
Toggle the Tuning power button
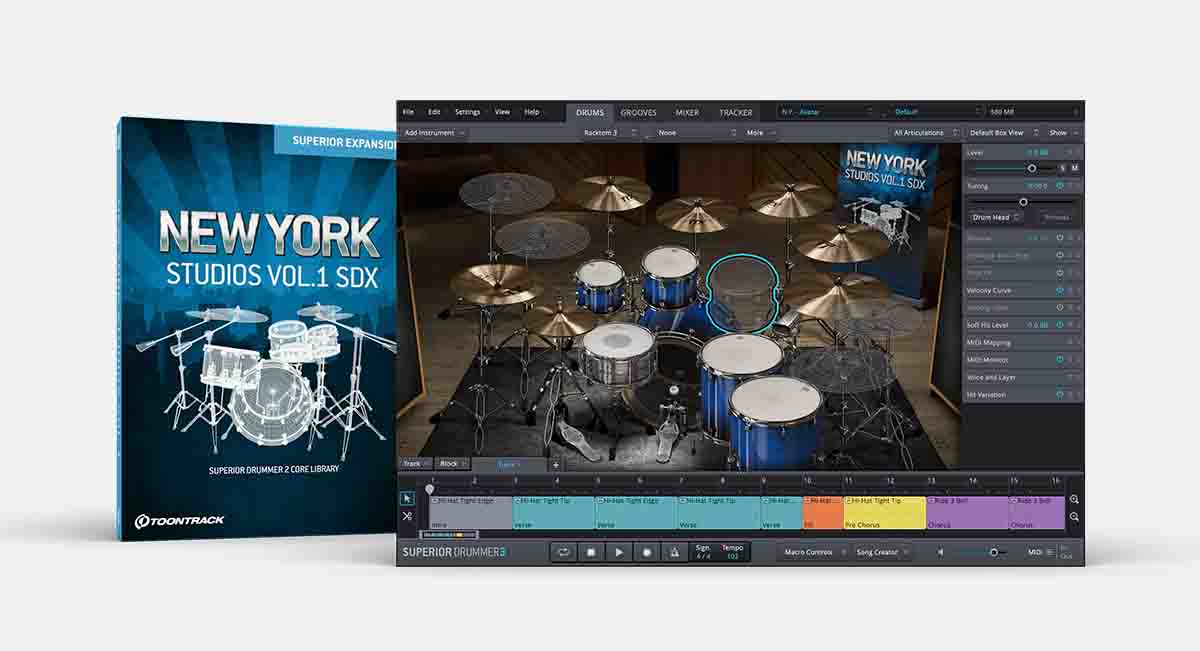(1059, 186)
